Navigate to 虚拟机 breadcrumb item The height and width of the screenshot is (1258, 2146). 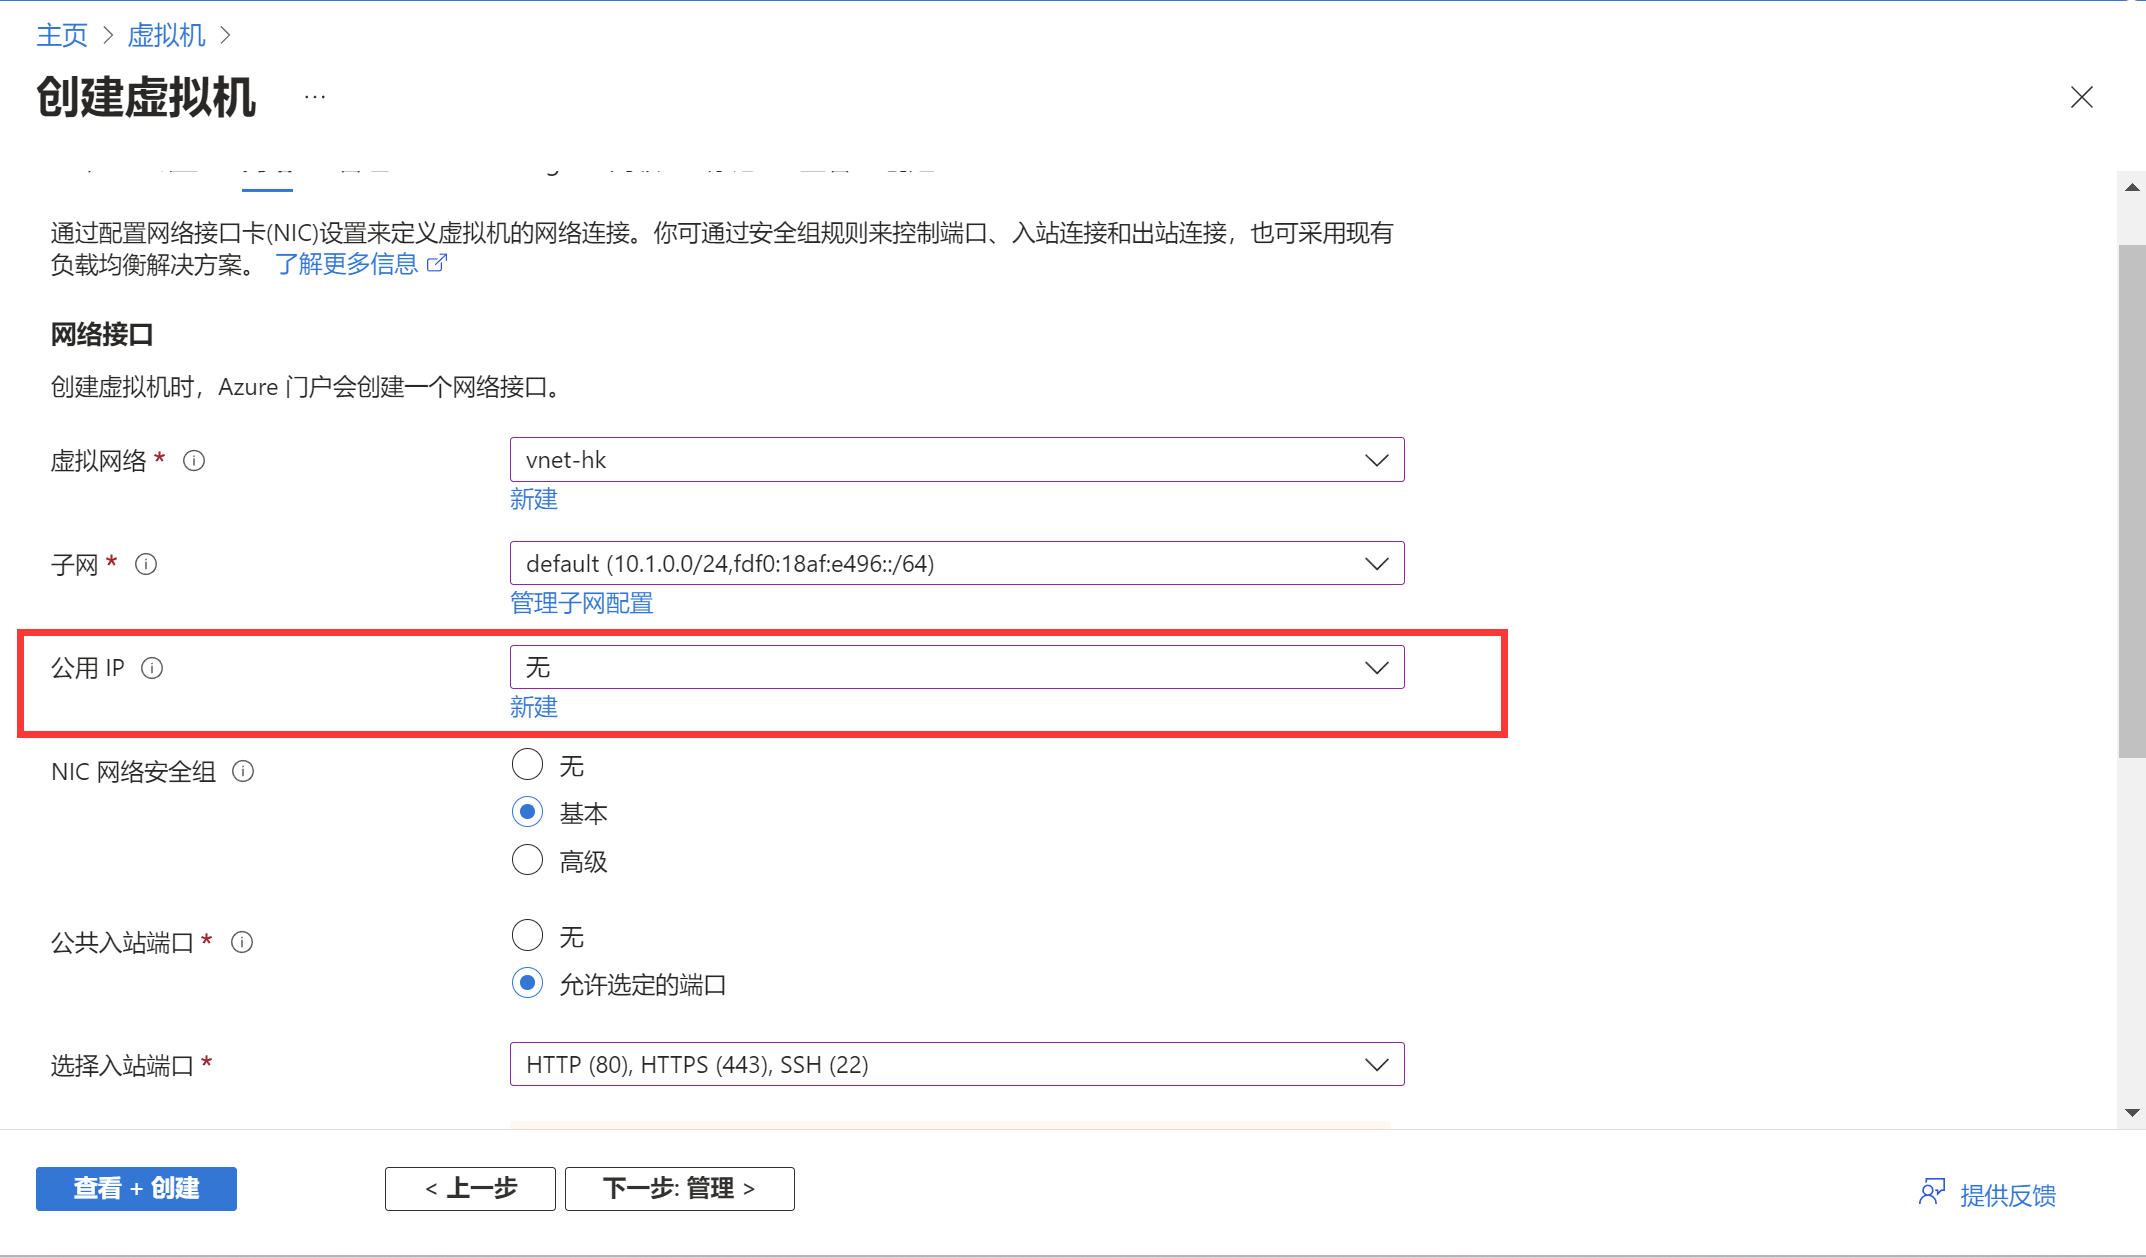[x=166, y=36]
